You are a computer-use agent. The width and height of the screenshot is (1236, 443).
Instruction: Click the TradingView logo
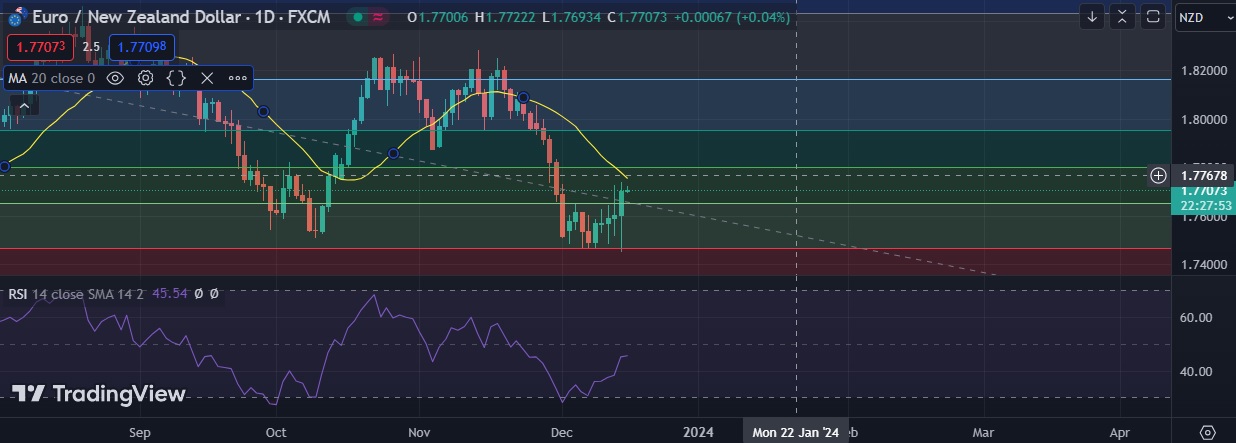pos(99,394)
